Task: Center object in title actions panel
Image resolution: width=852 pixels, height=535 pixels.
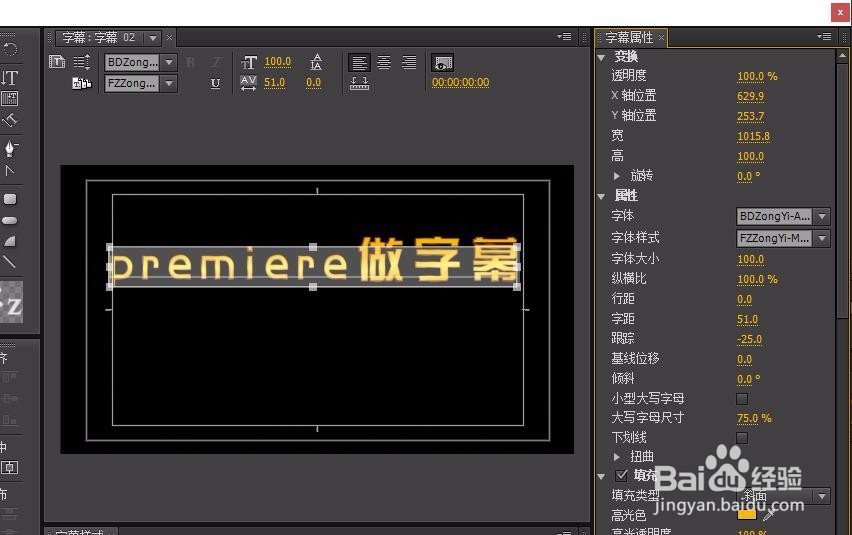Action: tap(10, 468)
